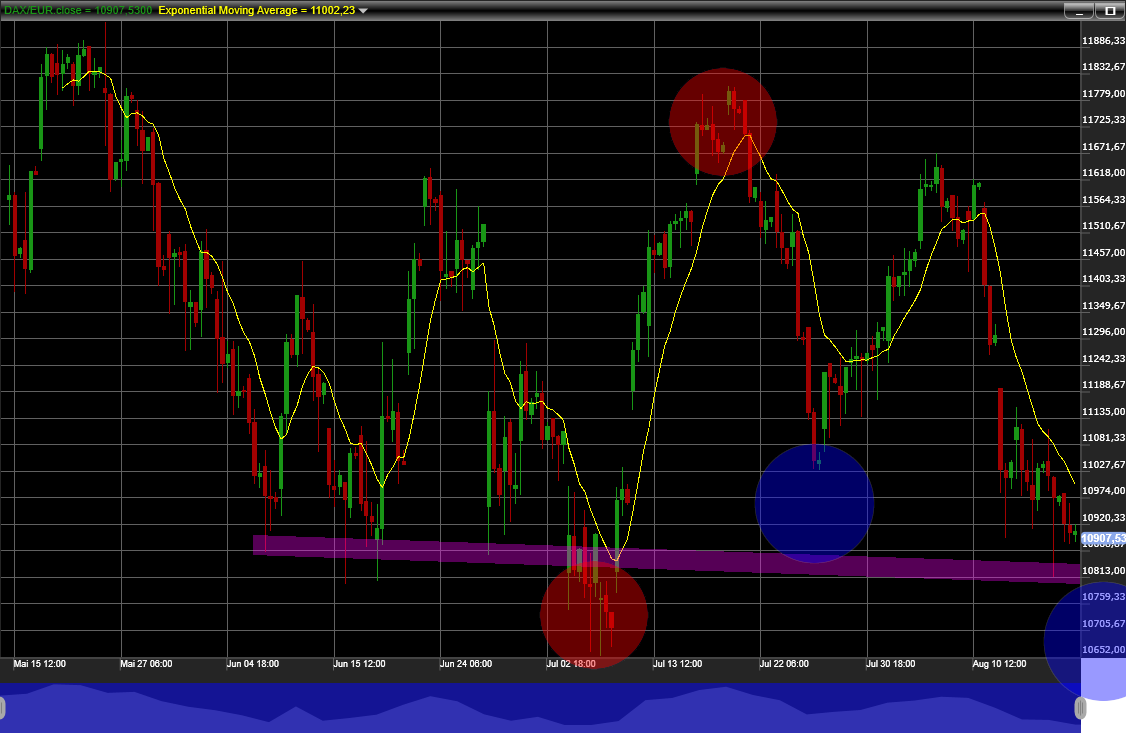Viewport: 1126px width, 733px height.
Task: Click the 10974,00 price axis label
Action: pos(1103,490)
